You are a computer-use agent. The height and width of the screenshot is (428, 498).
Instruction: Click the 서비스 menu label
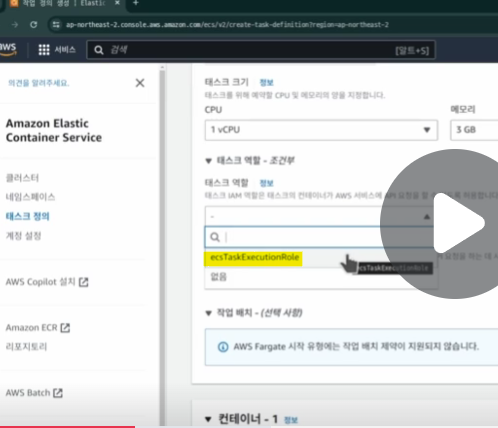coord(65,50)
